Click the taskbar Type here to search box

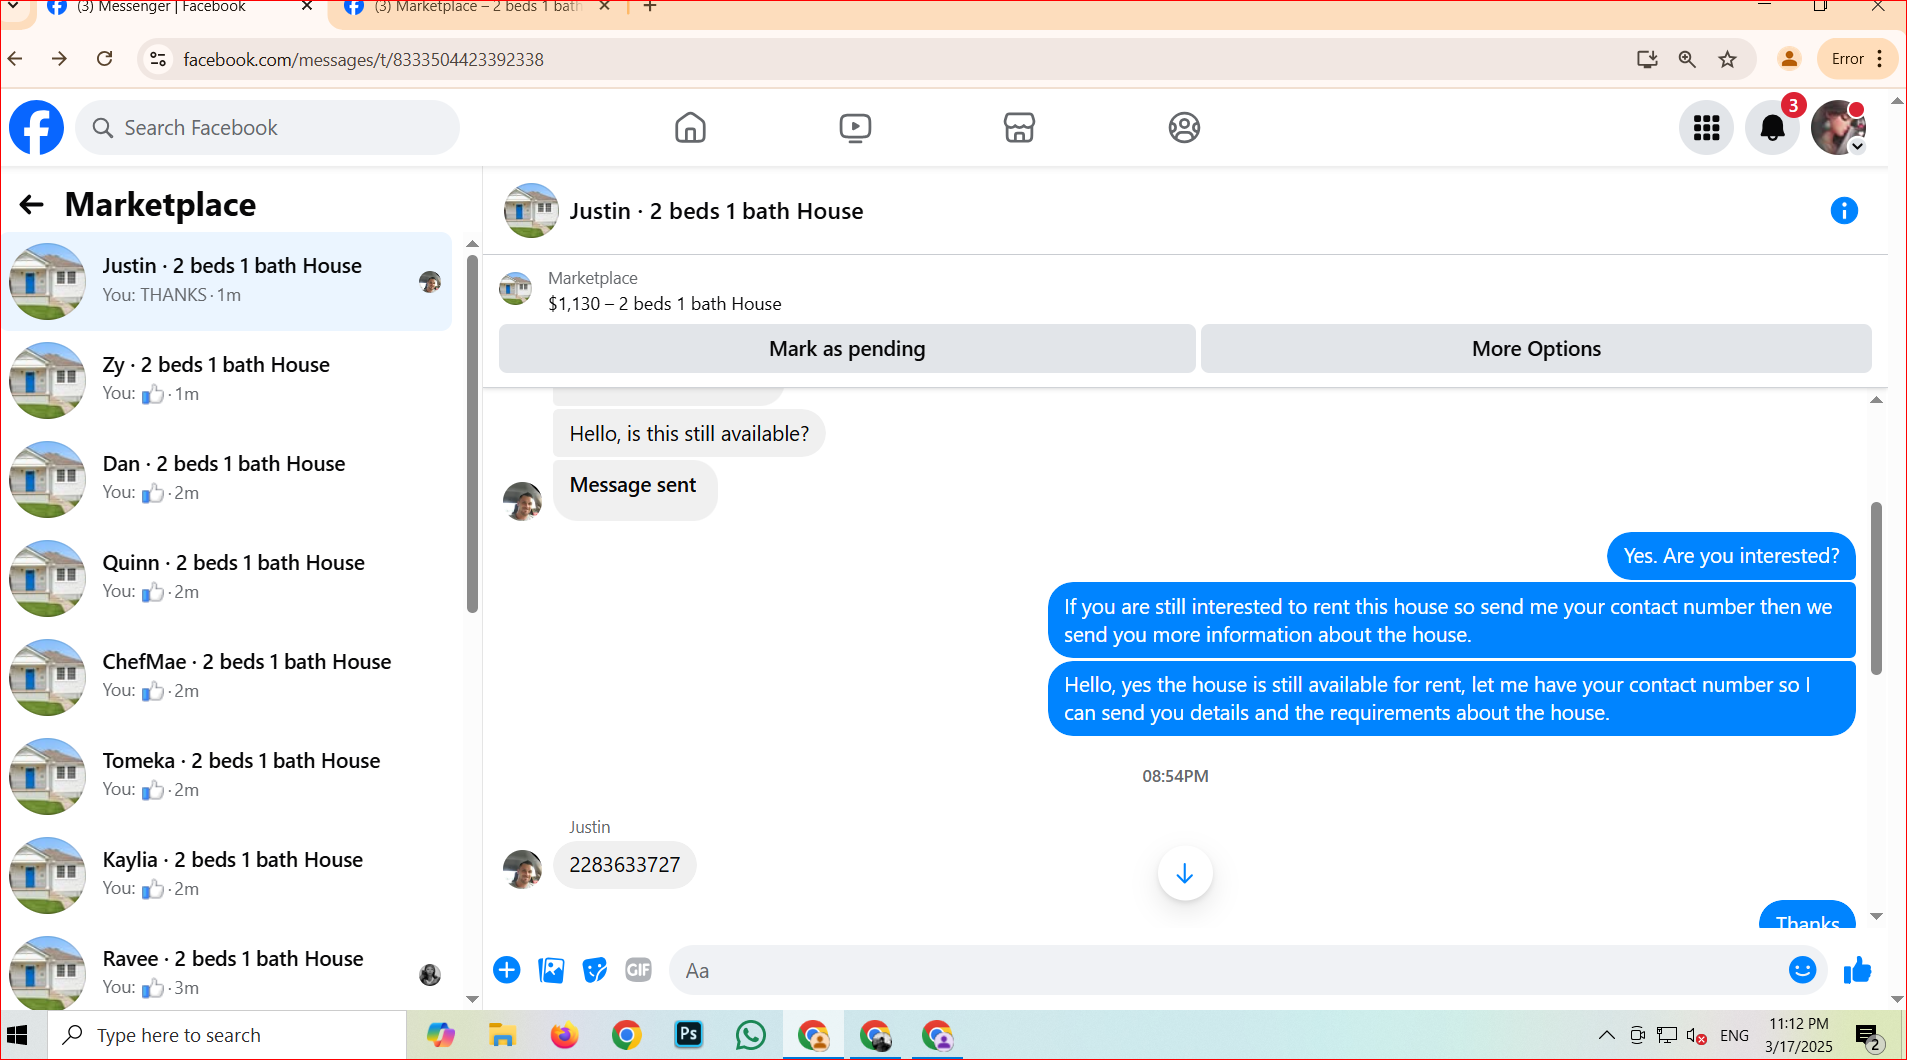227,1035
